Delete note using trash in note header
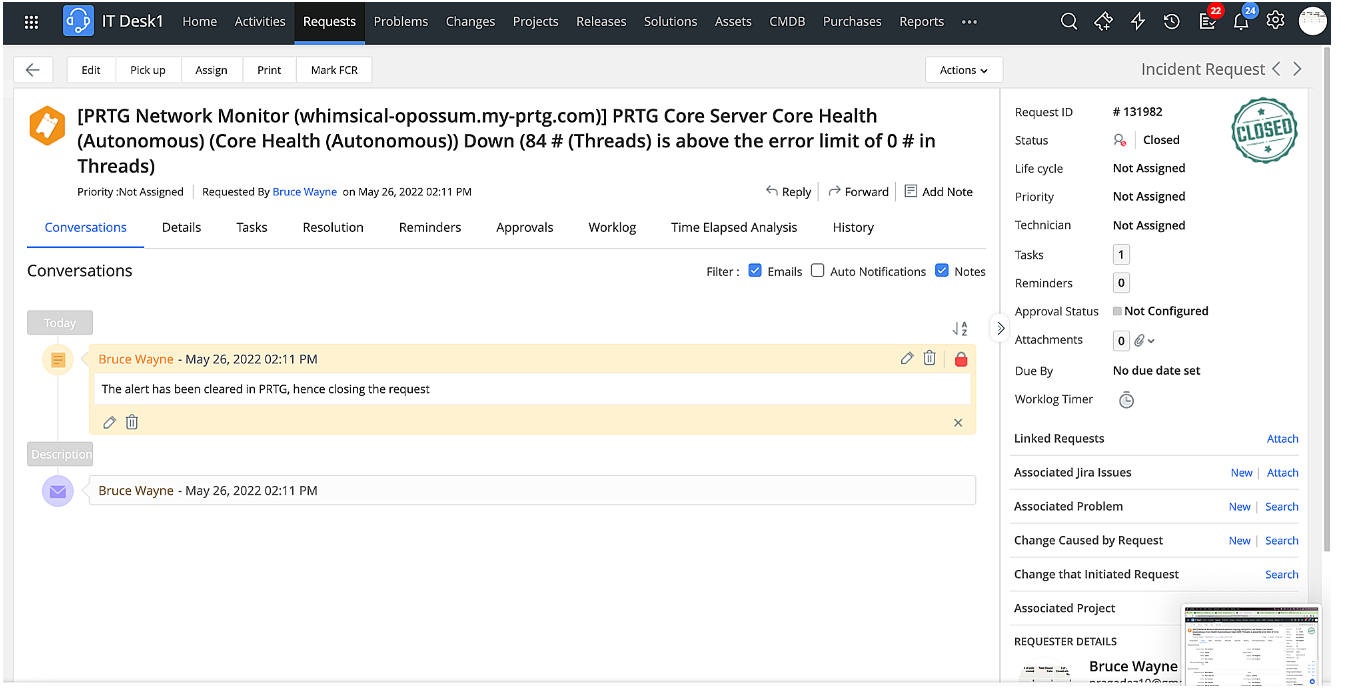The image size is (1346, 699). click(930, 358)
